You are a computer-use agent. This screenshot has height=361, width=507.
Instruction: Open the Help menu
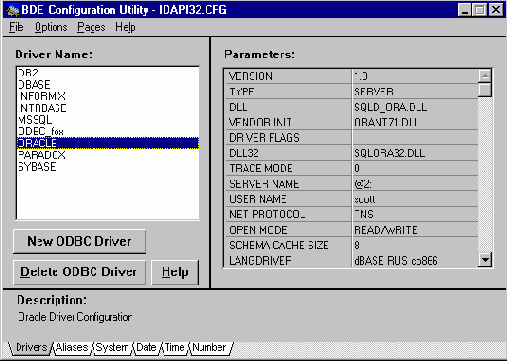tap(125, 27)
